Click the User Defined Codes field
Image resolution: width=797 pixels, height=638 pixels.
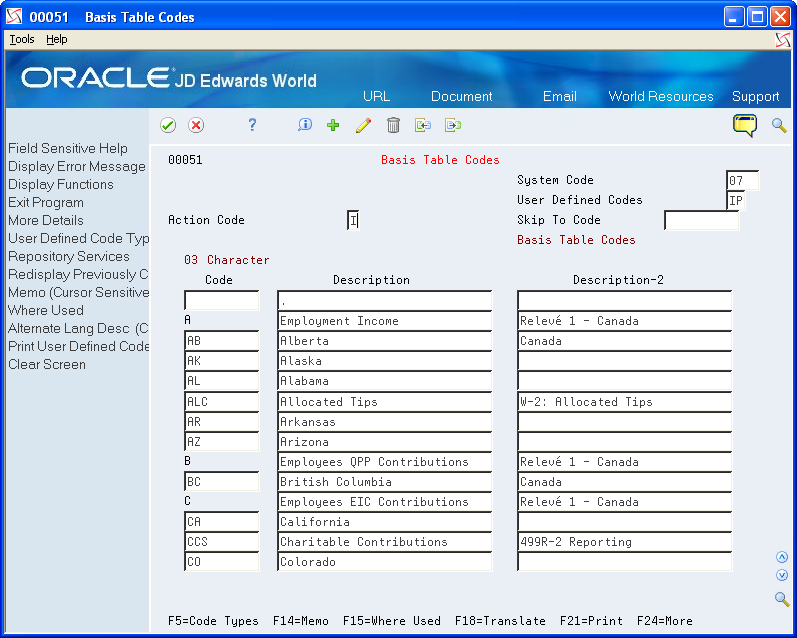(x=735, y=200)
